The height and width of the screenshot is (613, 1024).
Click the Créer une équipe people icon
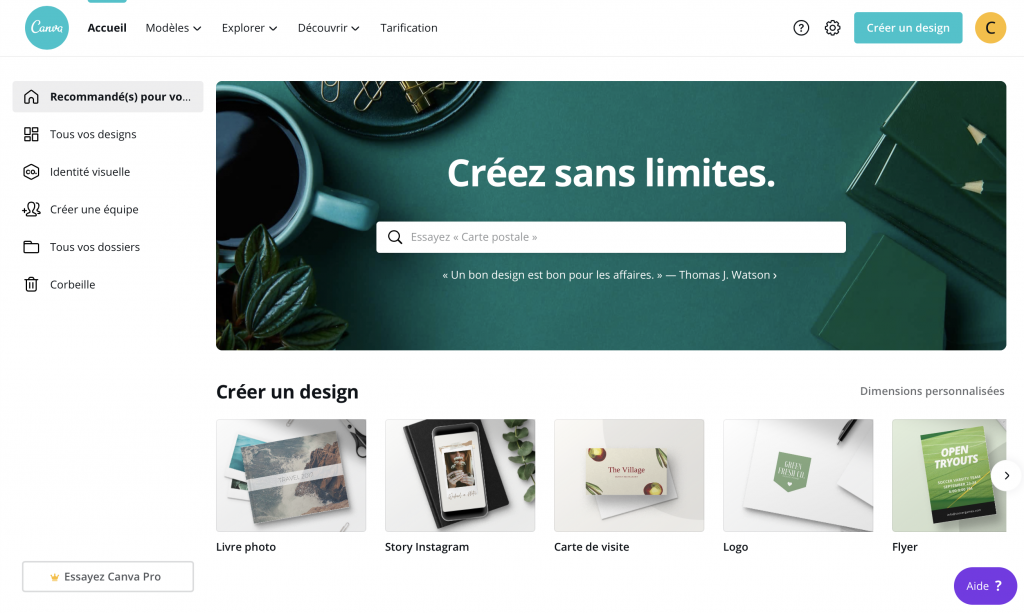tap(31, 210)
